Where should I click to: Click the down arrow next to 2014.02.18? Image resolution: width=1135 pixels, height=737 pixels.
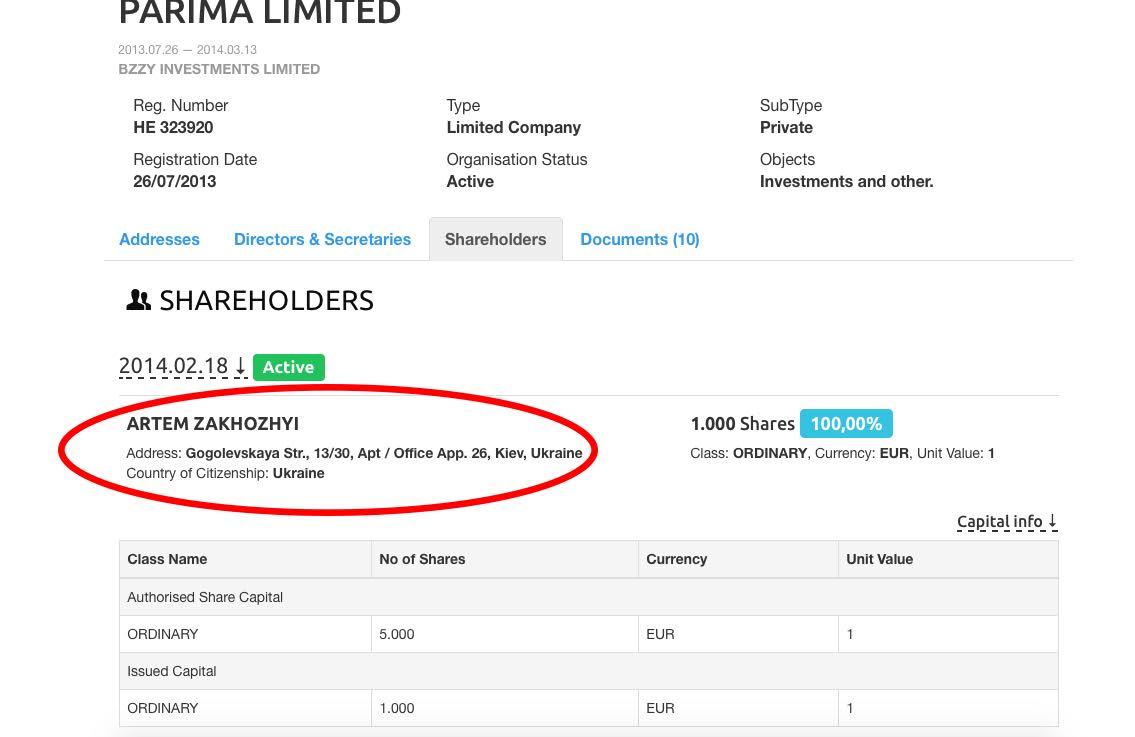(x=240, y=366)
